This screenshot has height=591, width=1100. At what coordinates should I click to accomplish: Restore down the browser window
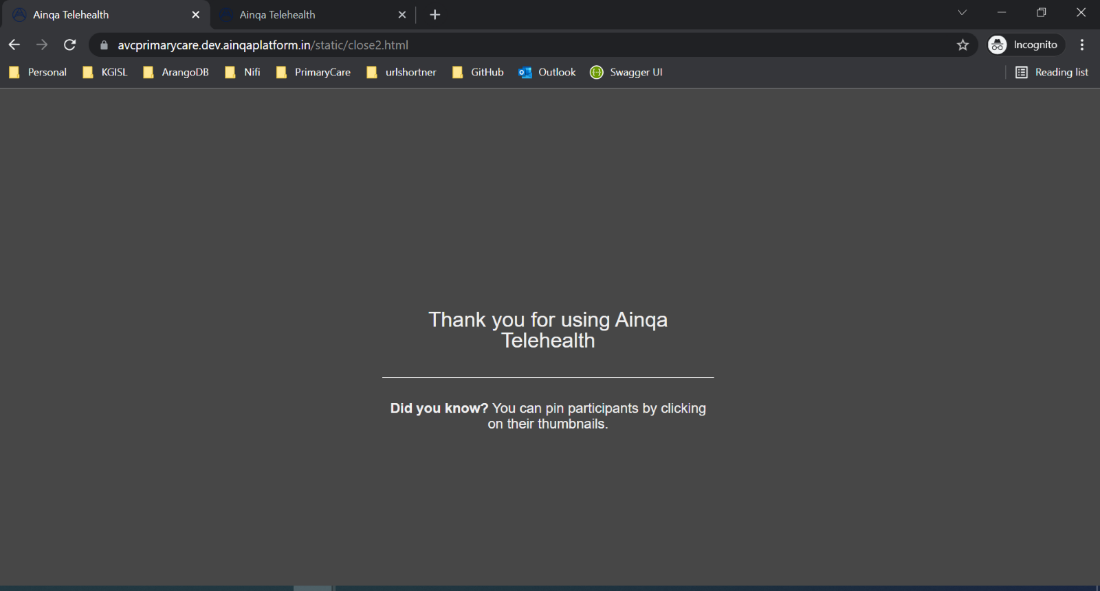(x=1042, y=13)
